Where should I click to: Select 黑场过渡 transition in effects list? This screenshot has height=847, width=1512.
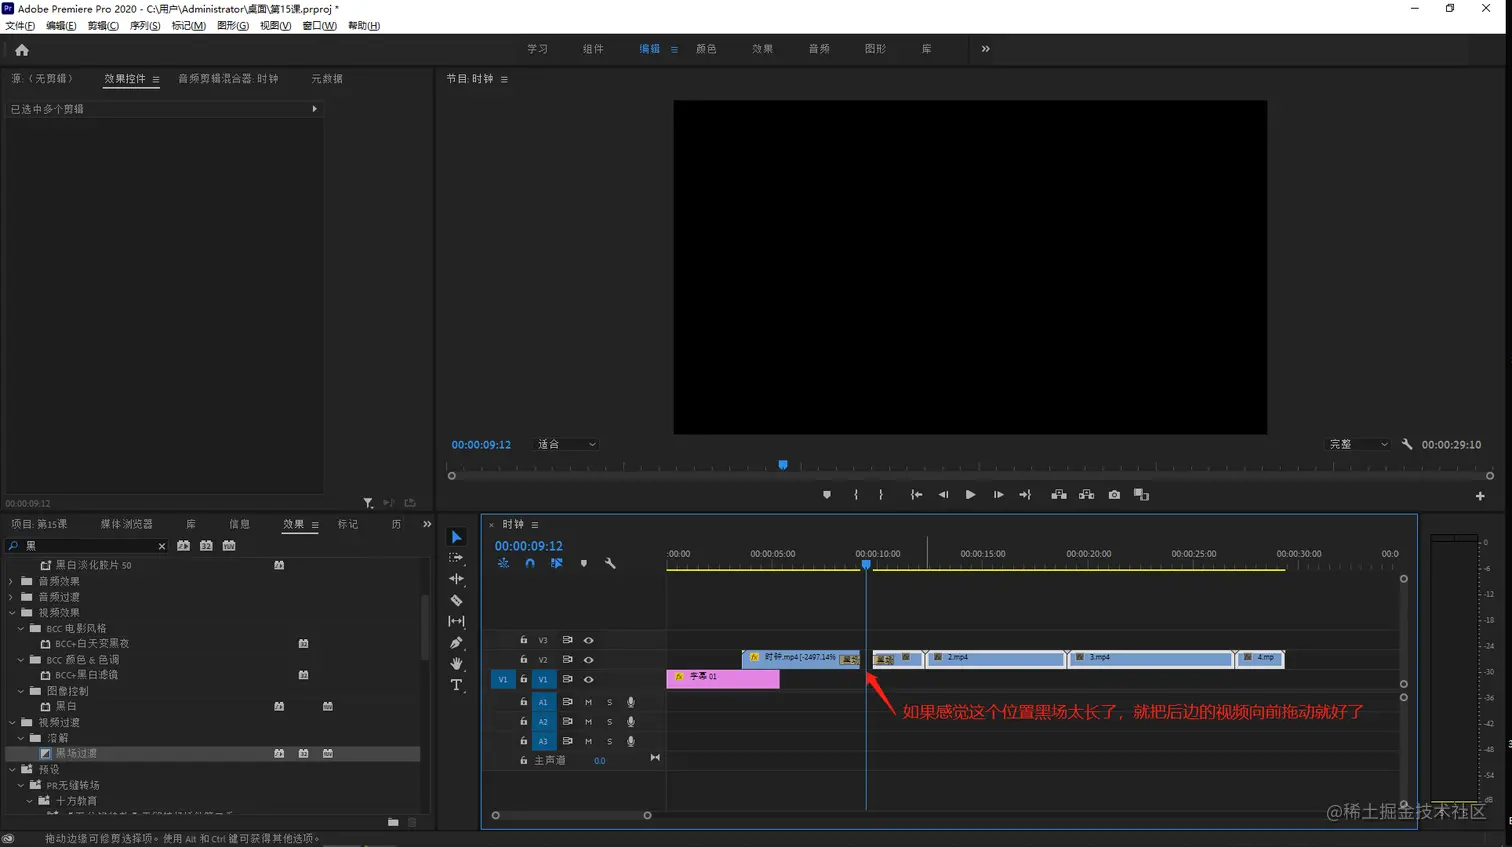pyautogui.click(x=76, y=753)
